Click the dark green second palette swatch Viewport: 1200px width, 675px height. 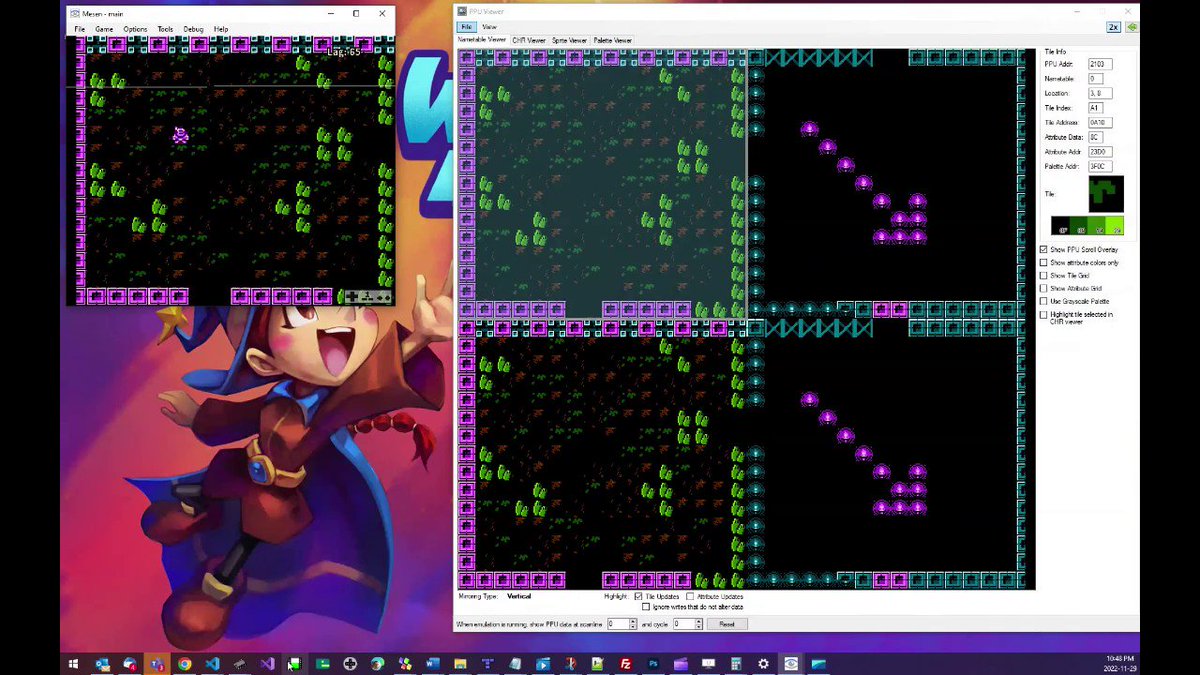(x=1078, y=227)
